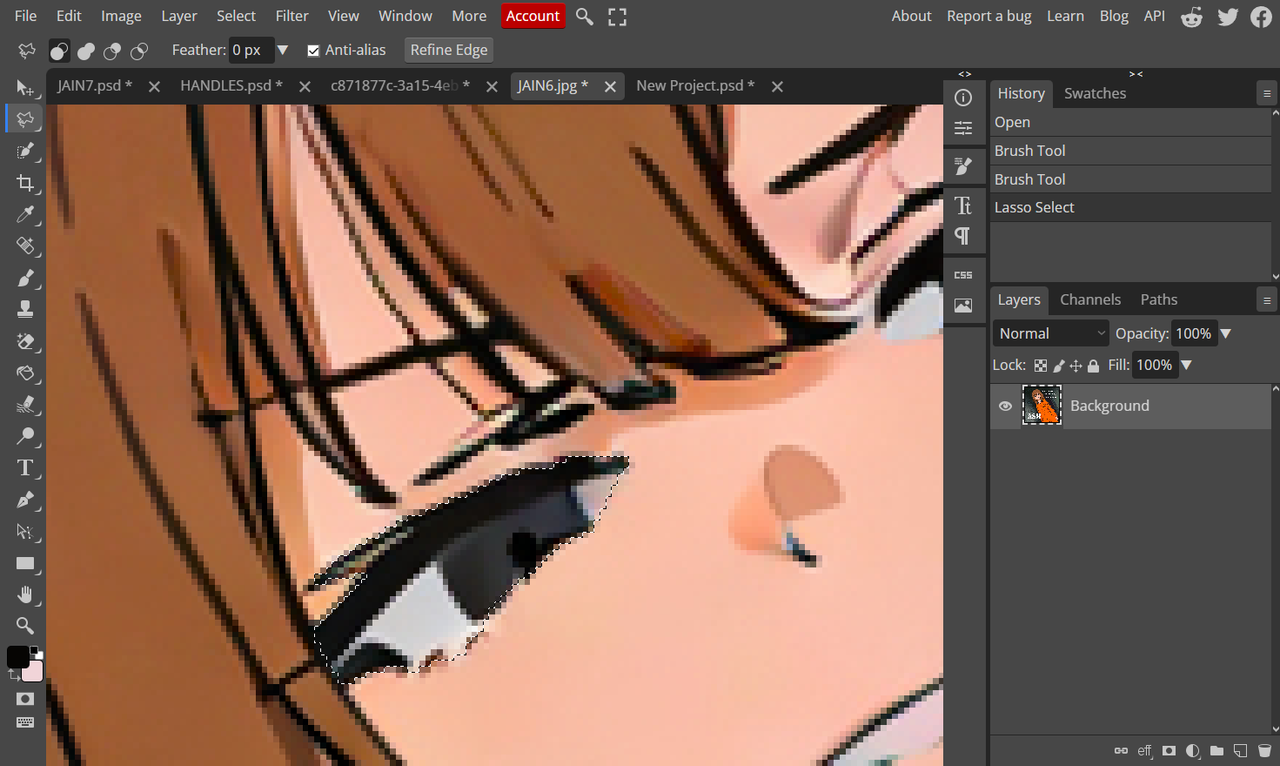Choose Subtract from selection mode

click(x=113, y=50)
